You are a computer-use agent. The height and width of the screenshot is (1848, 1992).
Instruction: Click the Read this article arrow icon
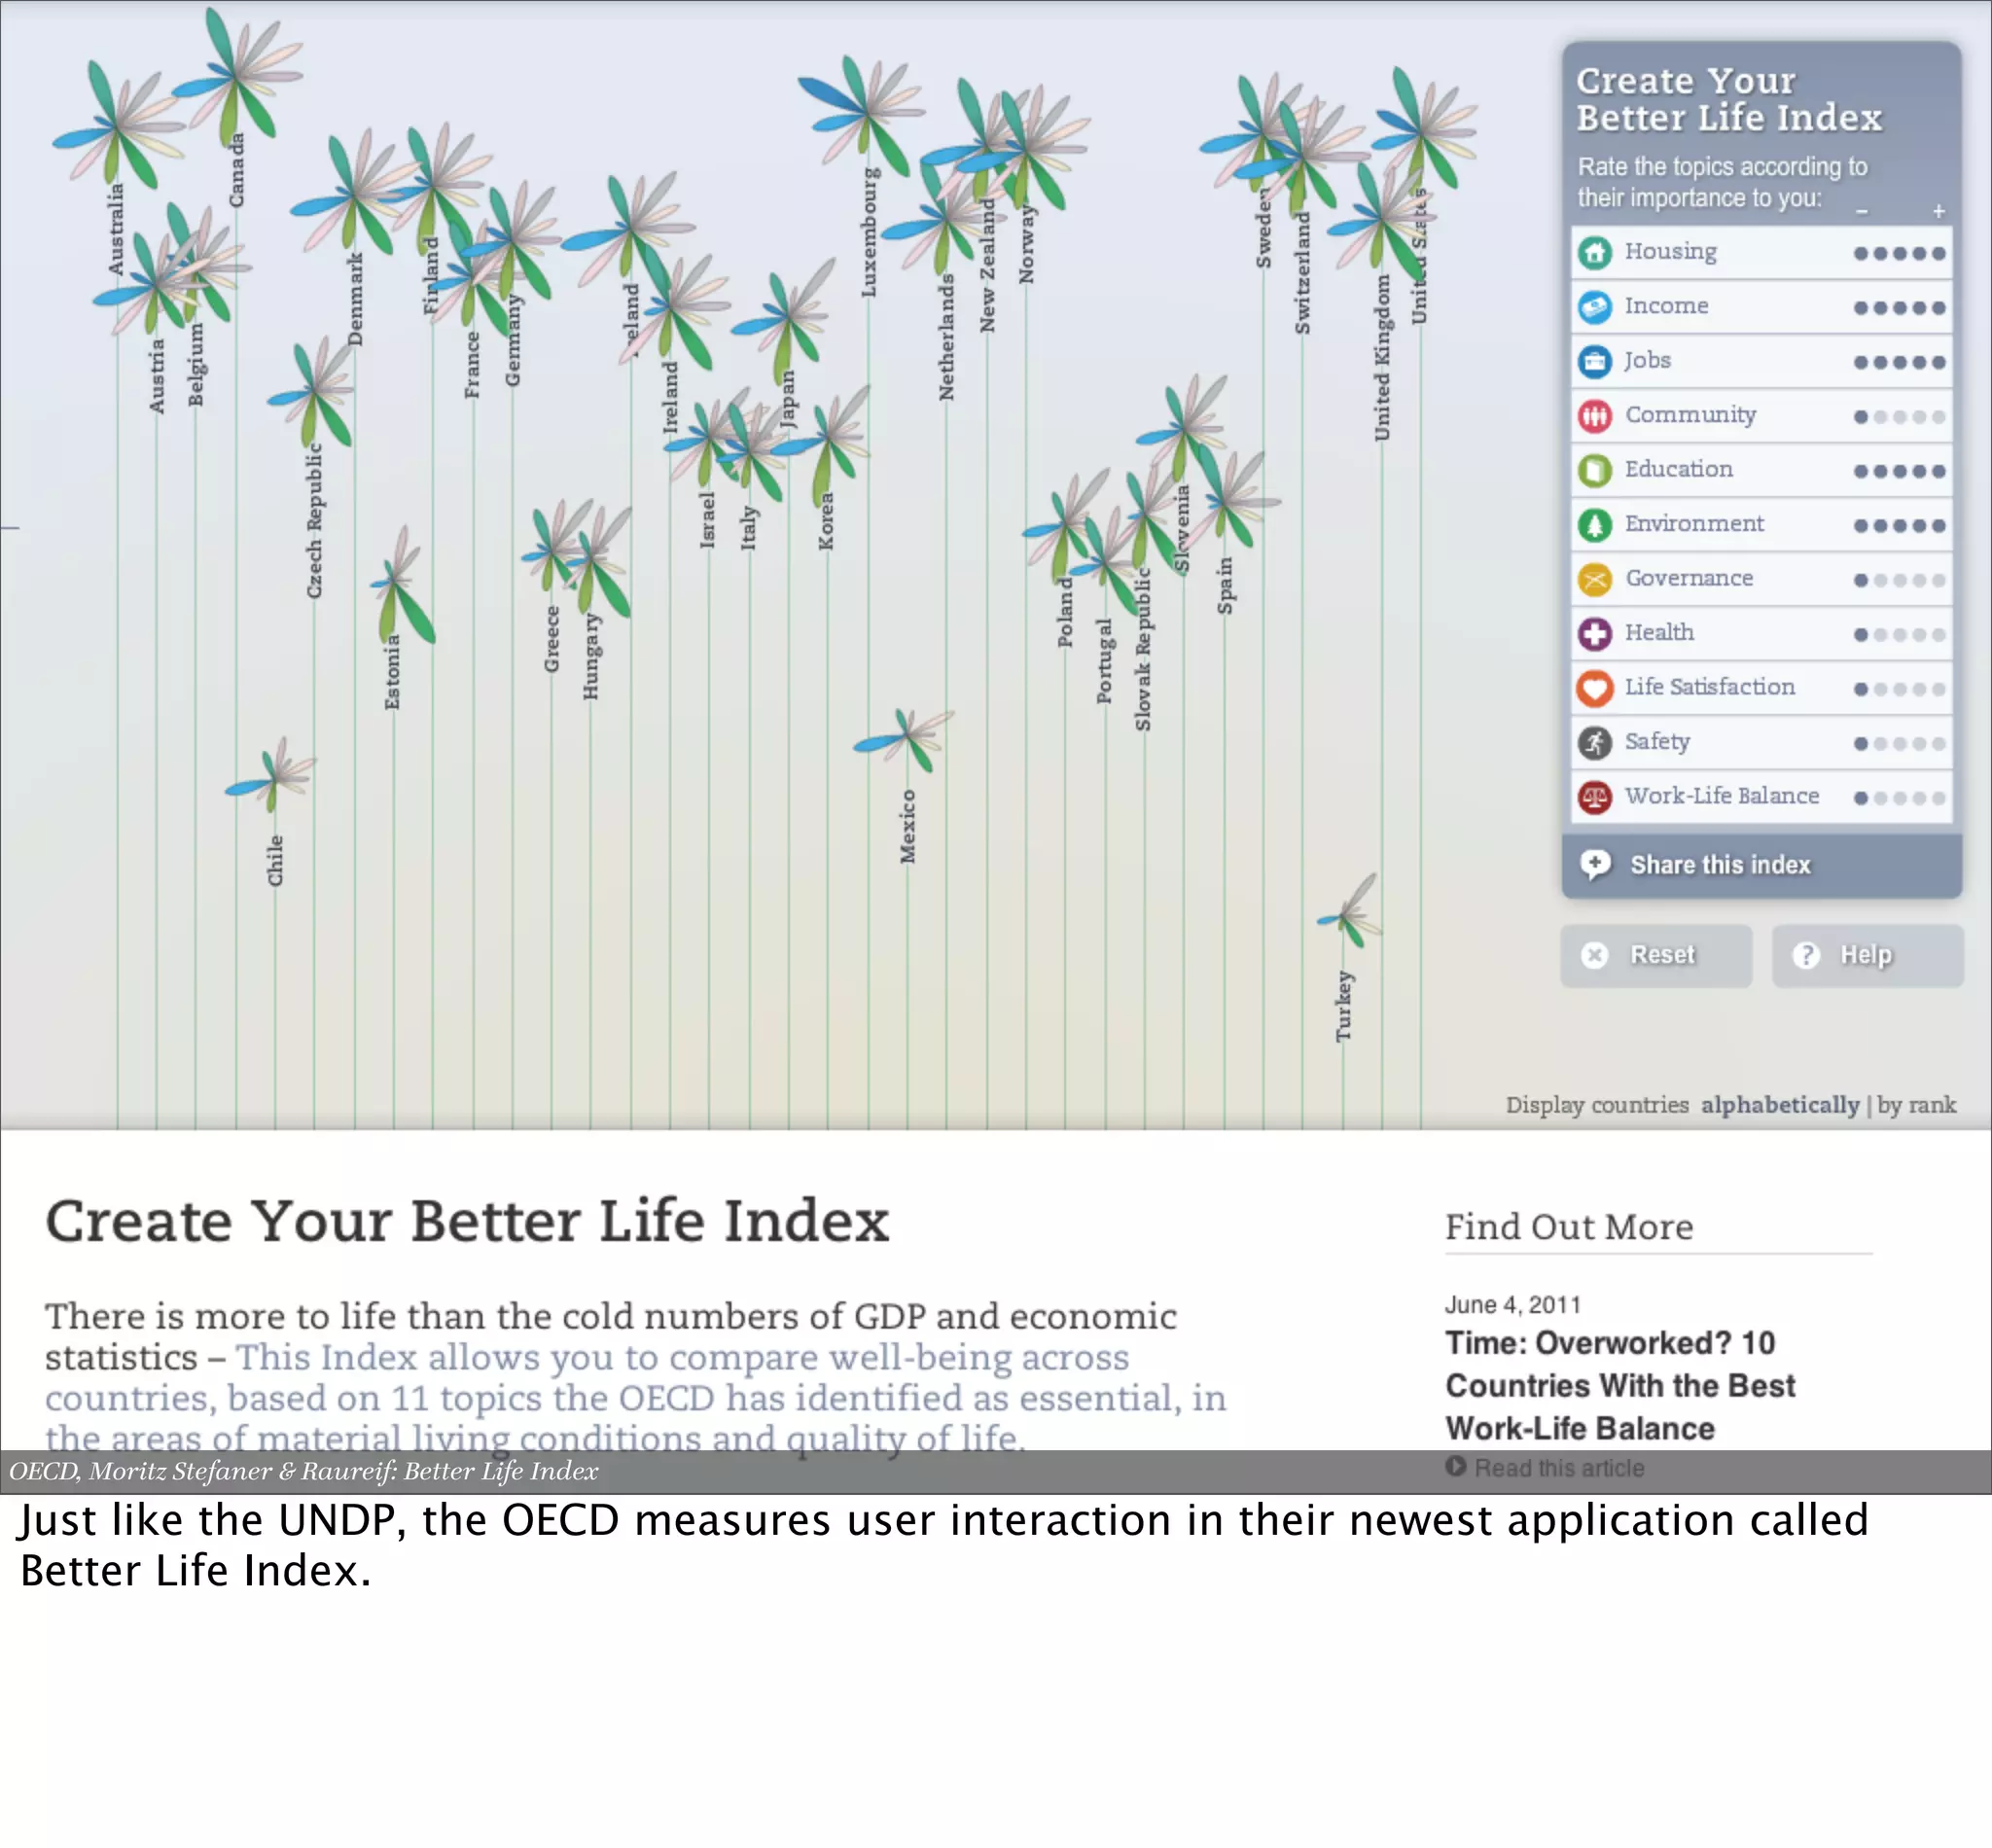pyautogui.click(x=1456, y=1466)
